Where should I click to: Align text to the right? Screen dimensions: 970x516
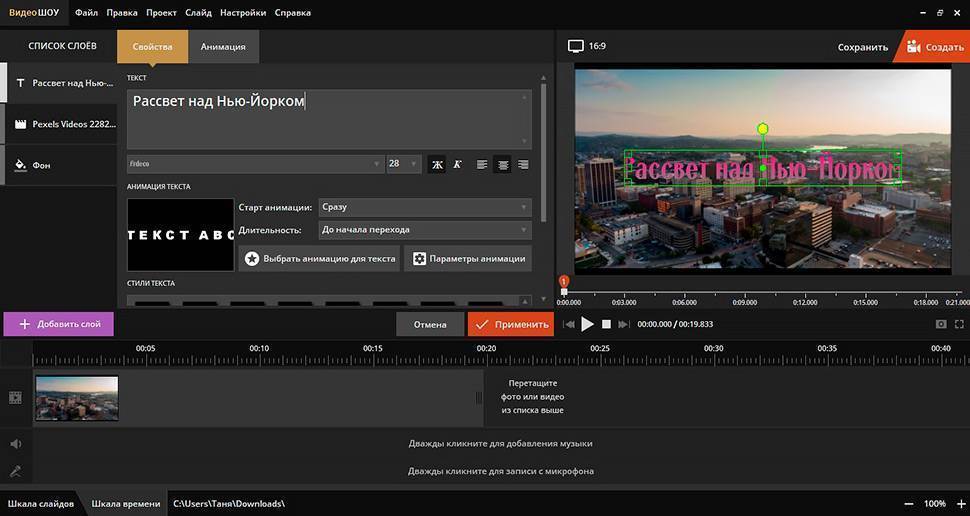pyautogui.click(x=523, y=164)
